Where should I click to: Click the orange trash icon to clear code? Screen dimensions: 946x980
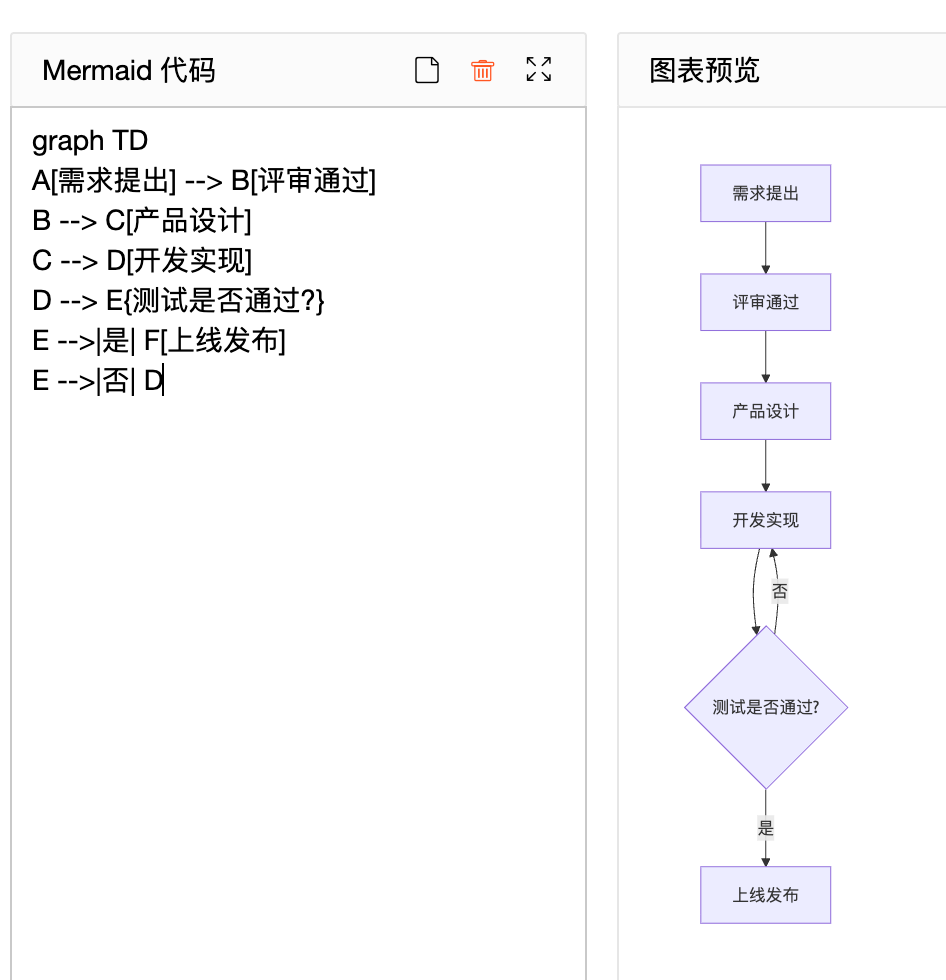(x=483, y=70)
